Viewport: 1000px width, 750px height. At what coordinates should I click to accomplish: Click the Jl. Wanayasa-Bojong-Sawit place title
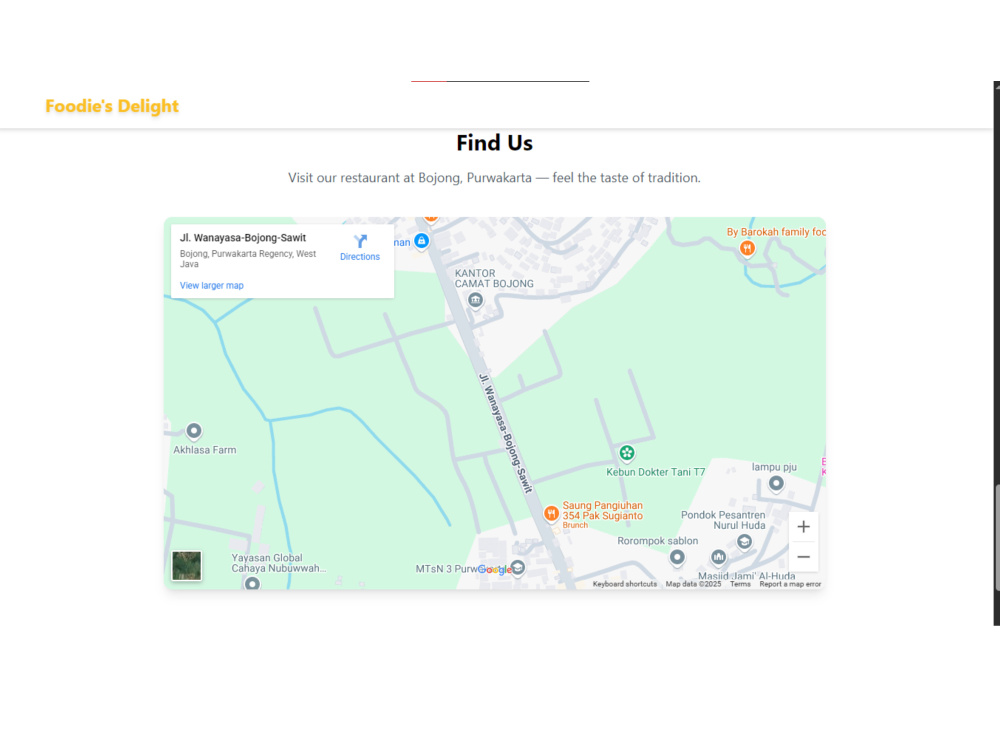243,238
